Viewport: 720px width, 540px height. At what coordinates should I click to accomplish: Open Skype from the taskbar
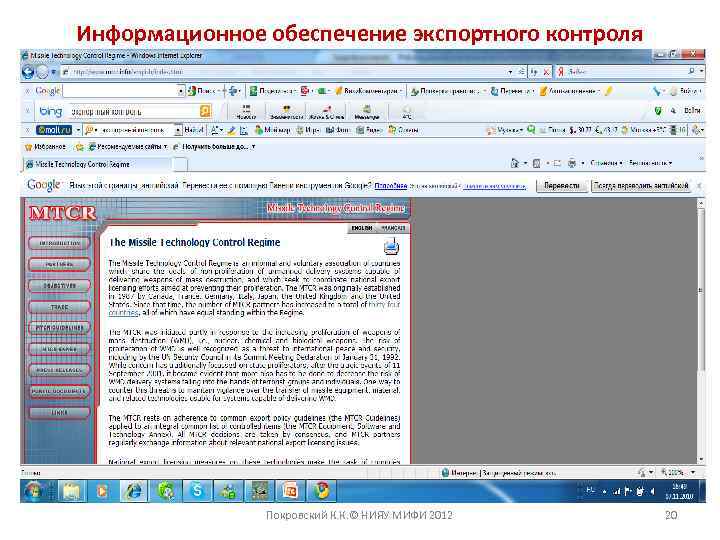197,491
